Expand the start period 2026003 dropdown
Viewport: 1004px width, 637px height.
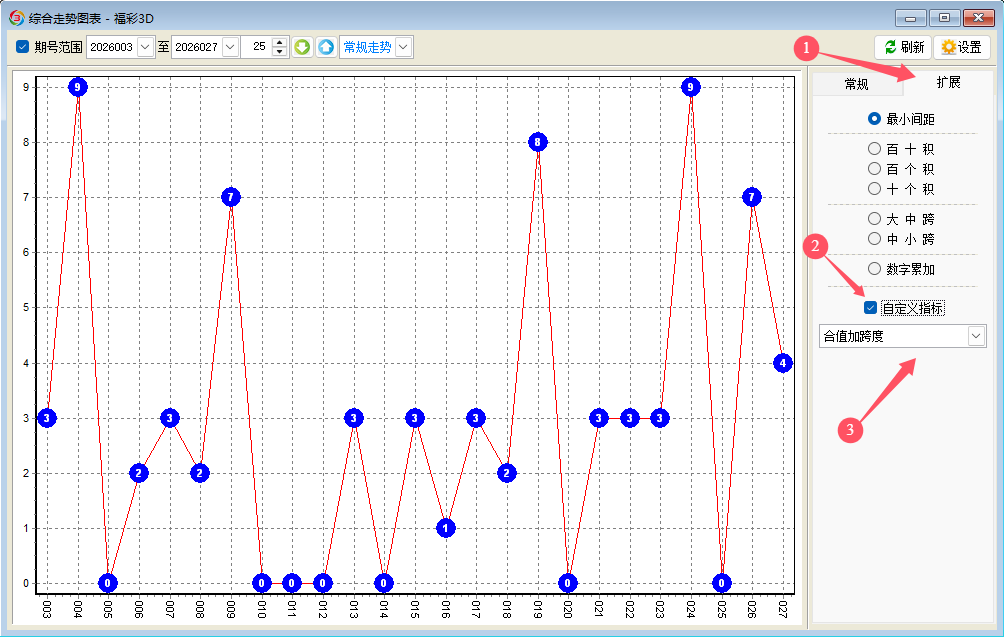pos(145,47)
